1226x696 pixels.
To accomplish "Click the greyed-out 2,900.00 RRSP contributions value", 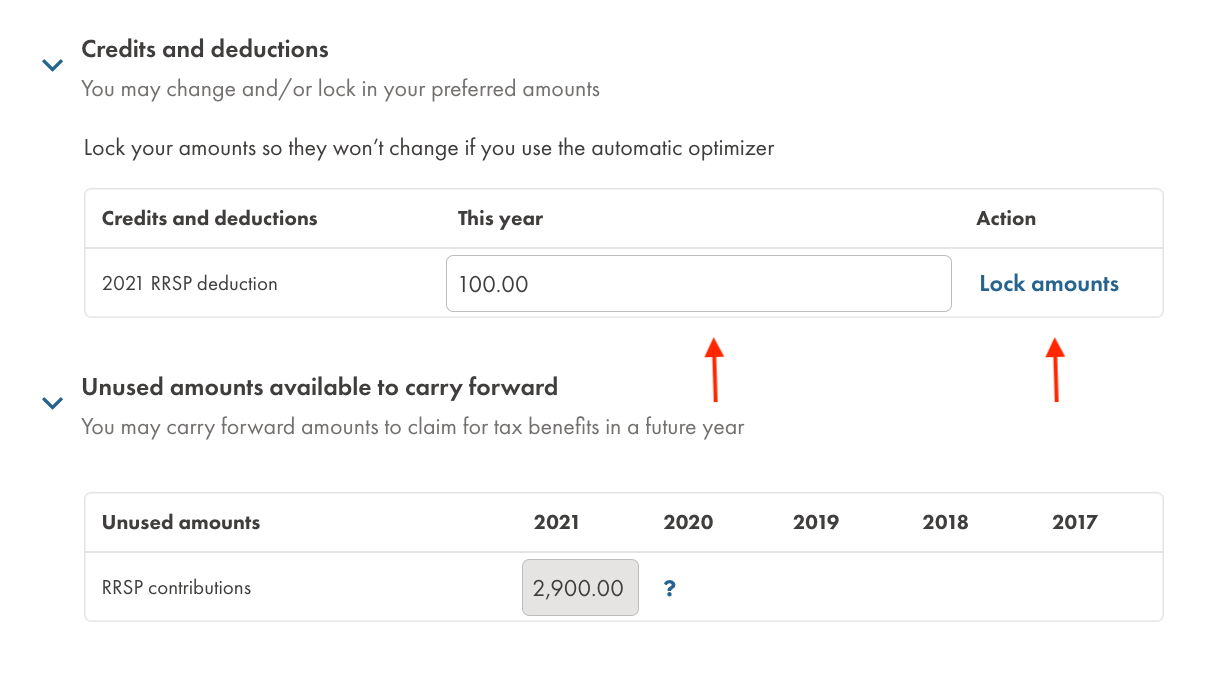I will (579, 588).
